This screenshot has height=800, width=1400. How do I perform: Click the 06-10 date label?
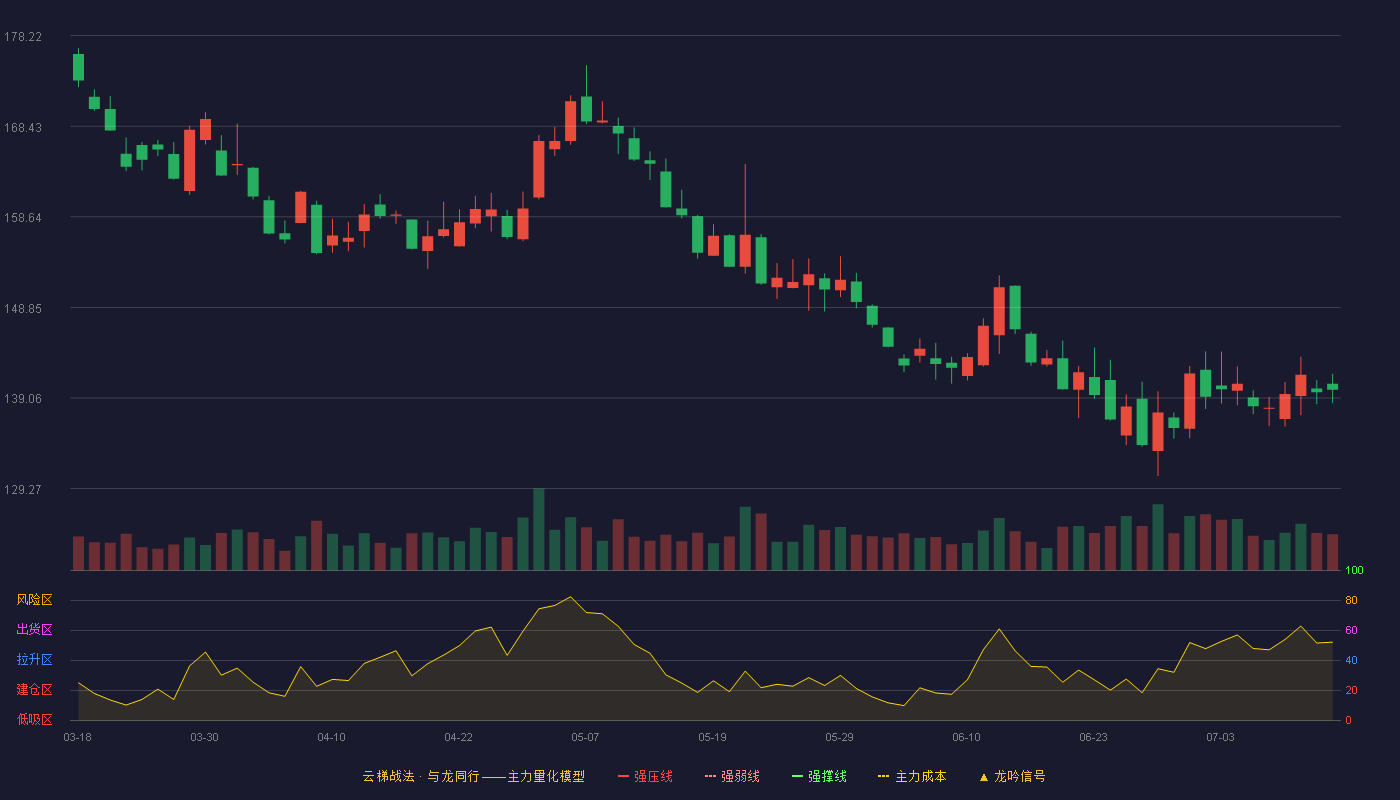tap(966, 737)
